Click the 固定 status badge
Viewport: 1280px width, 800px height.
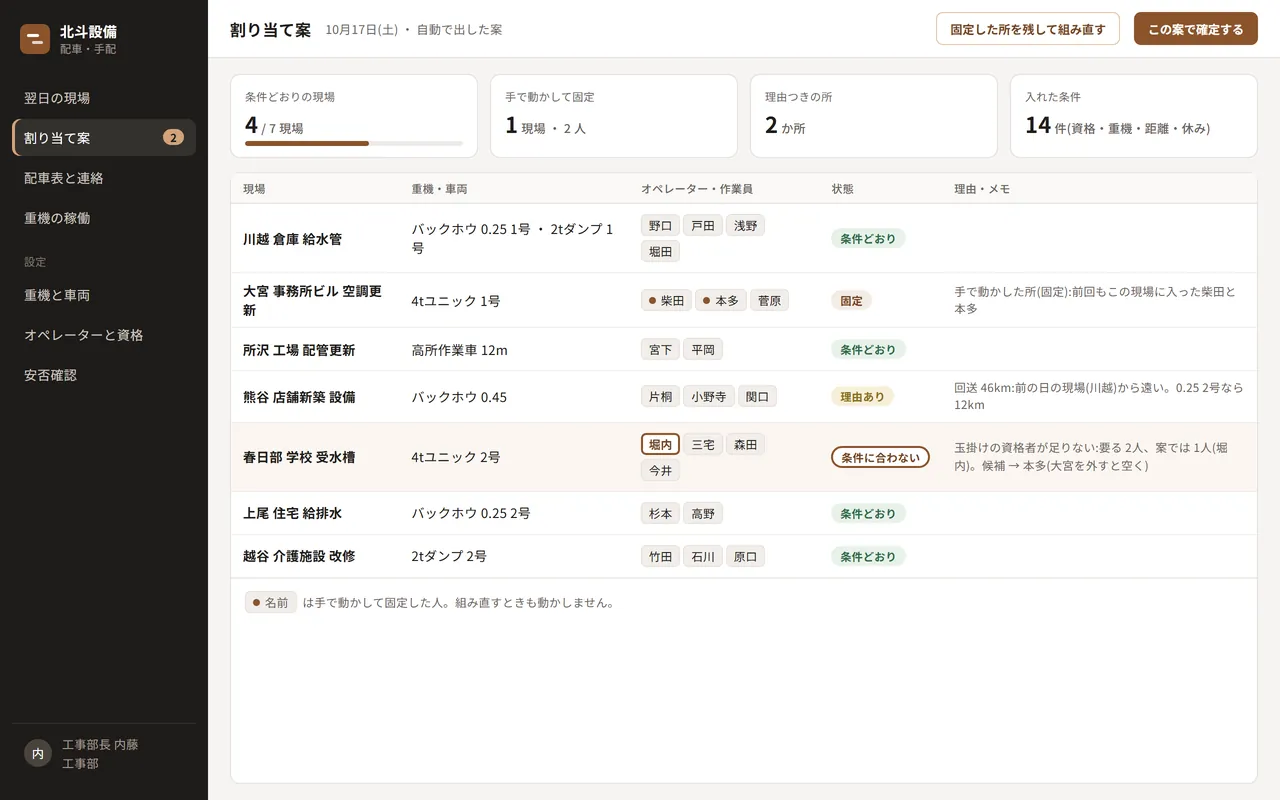pyautogui.click(x=851, y=300)
